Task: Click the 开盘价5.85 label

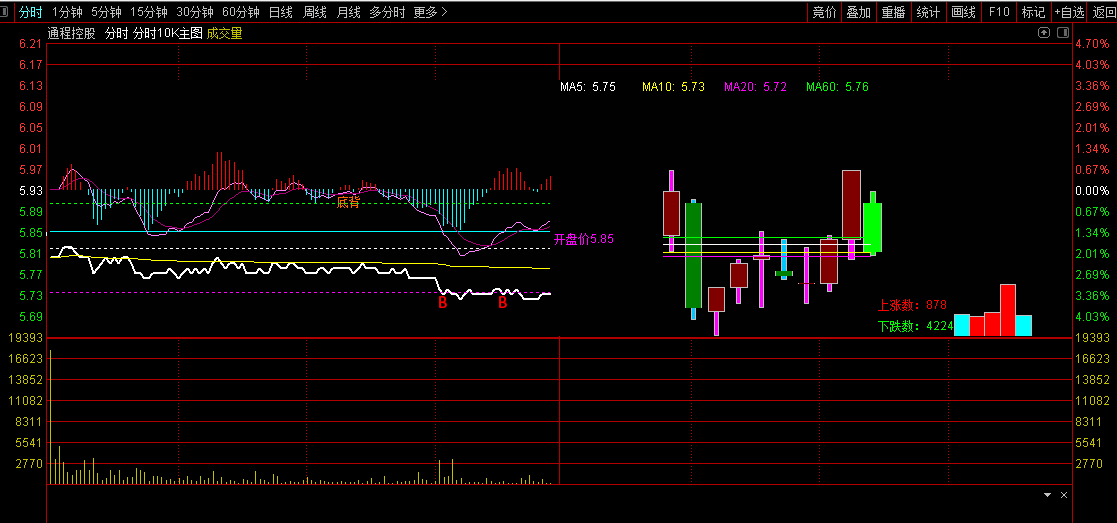Action: (583, 239)
